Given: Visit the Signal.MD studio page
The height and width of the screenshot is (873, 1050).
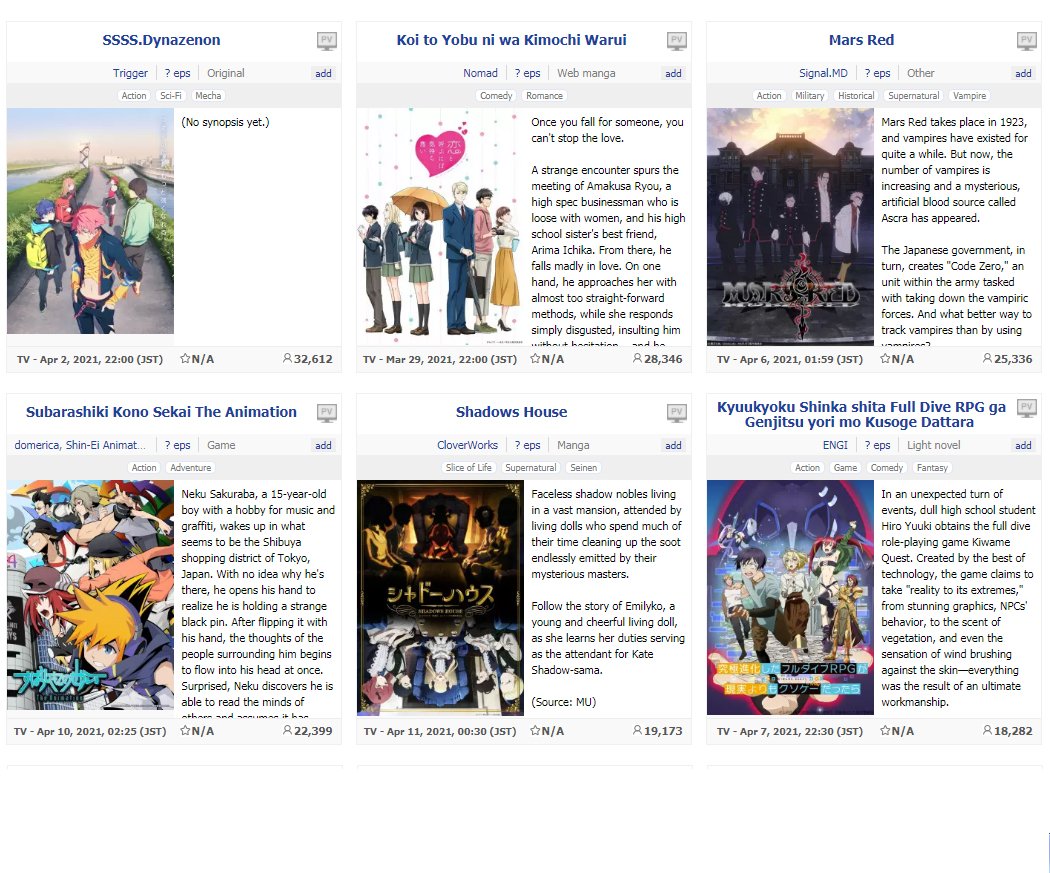Looking at the screenshot, I should [823, 74].
